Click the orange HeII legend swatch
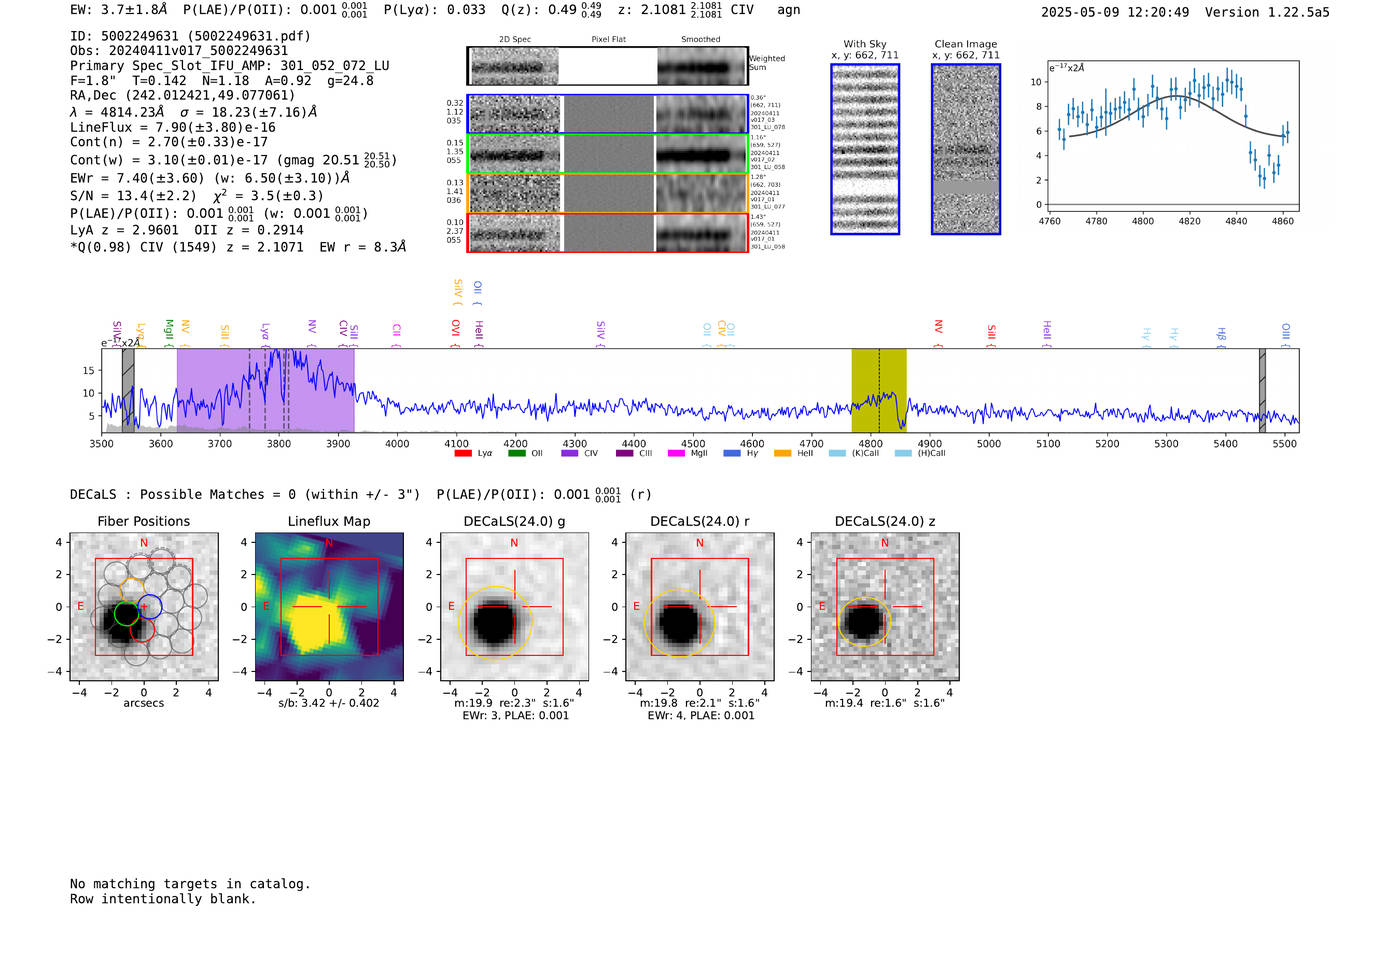The width and height of the screenshot is (1400, 953). (782, 453)
